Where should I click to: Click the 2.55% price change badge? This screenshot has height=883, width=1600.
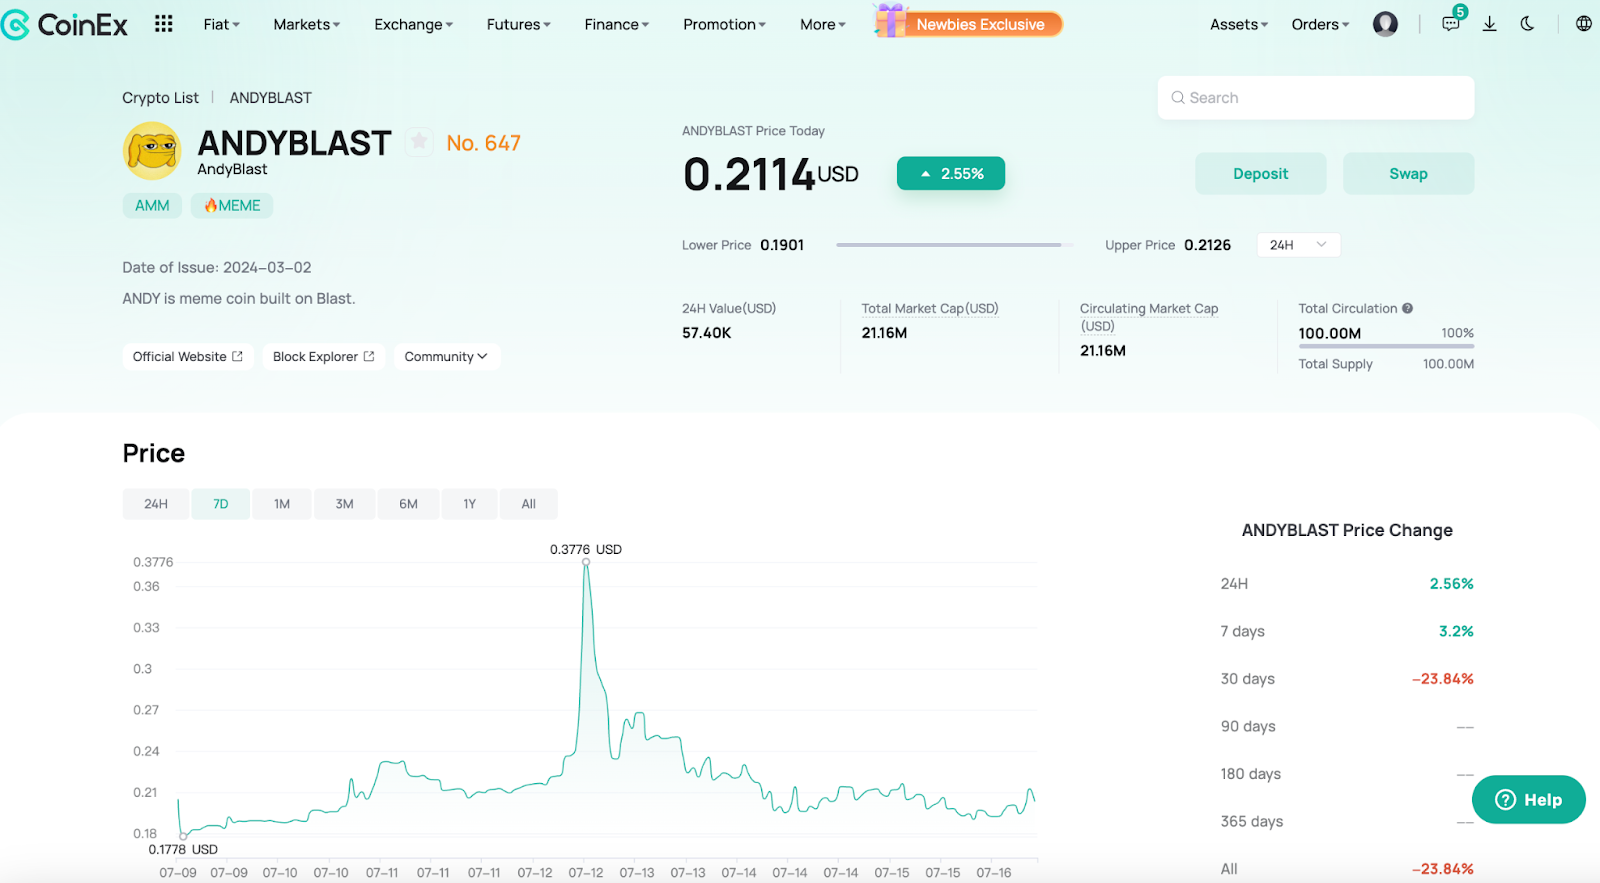951,173
